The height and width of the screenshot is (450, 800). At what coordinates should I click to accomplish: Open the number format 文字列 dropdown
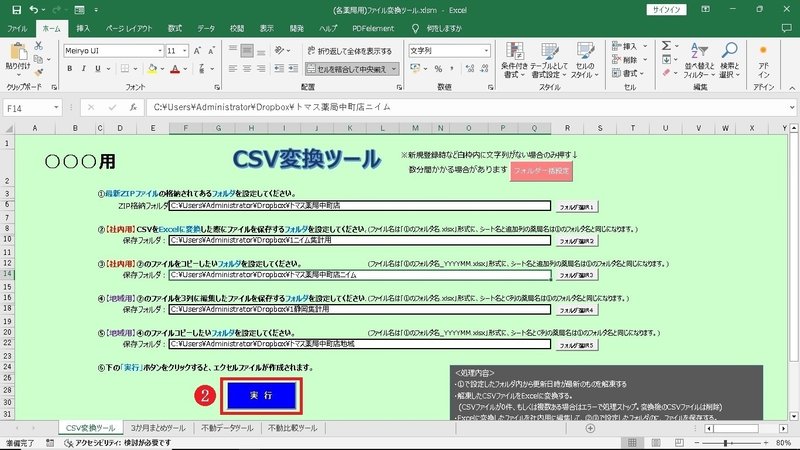[486, 51]
